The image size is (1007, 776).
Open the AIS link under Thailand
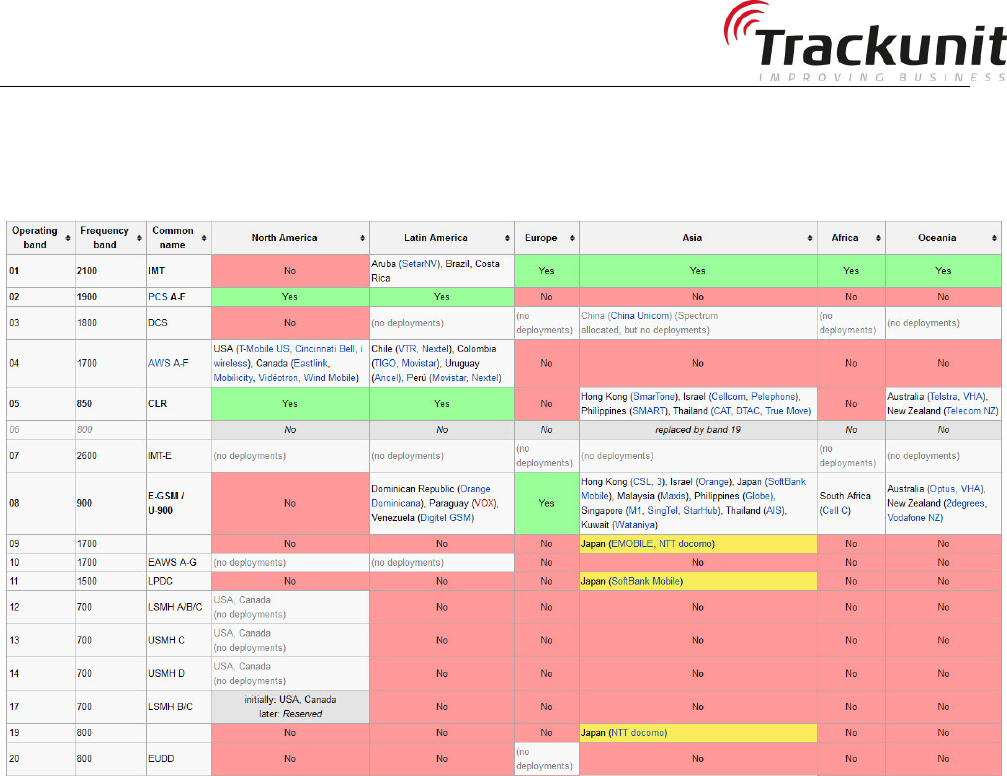(773, 510)
